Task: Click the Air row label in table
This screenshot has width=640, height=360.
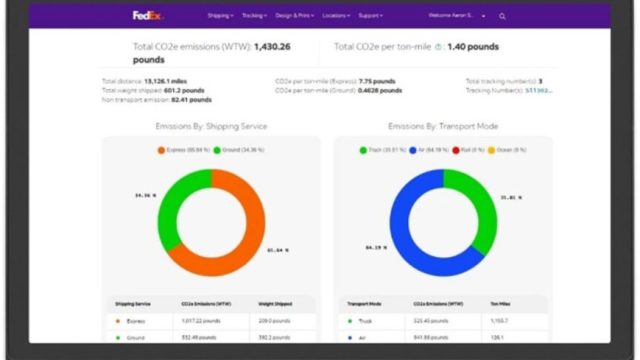Action: coord(362,338)
